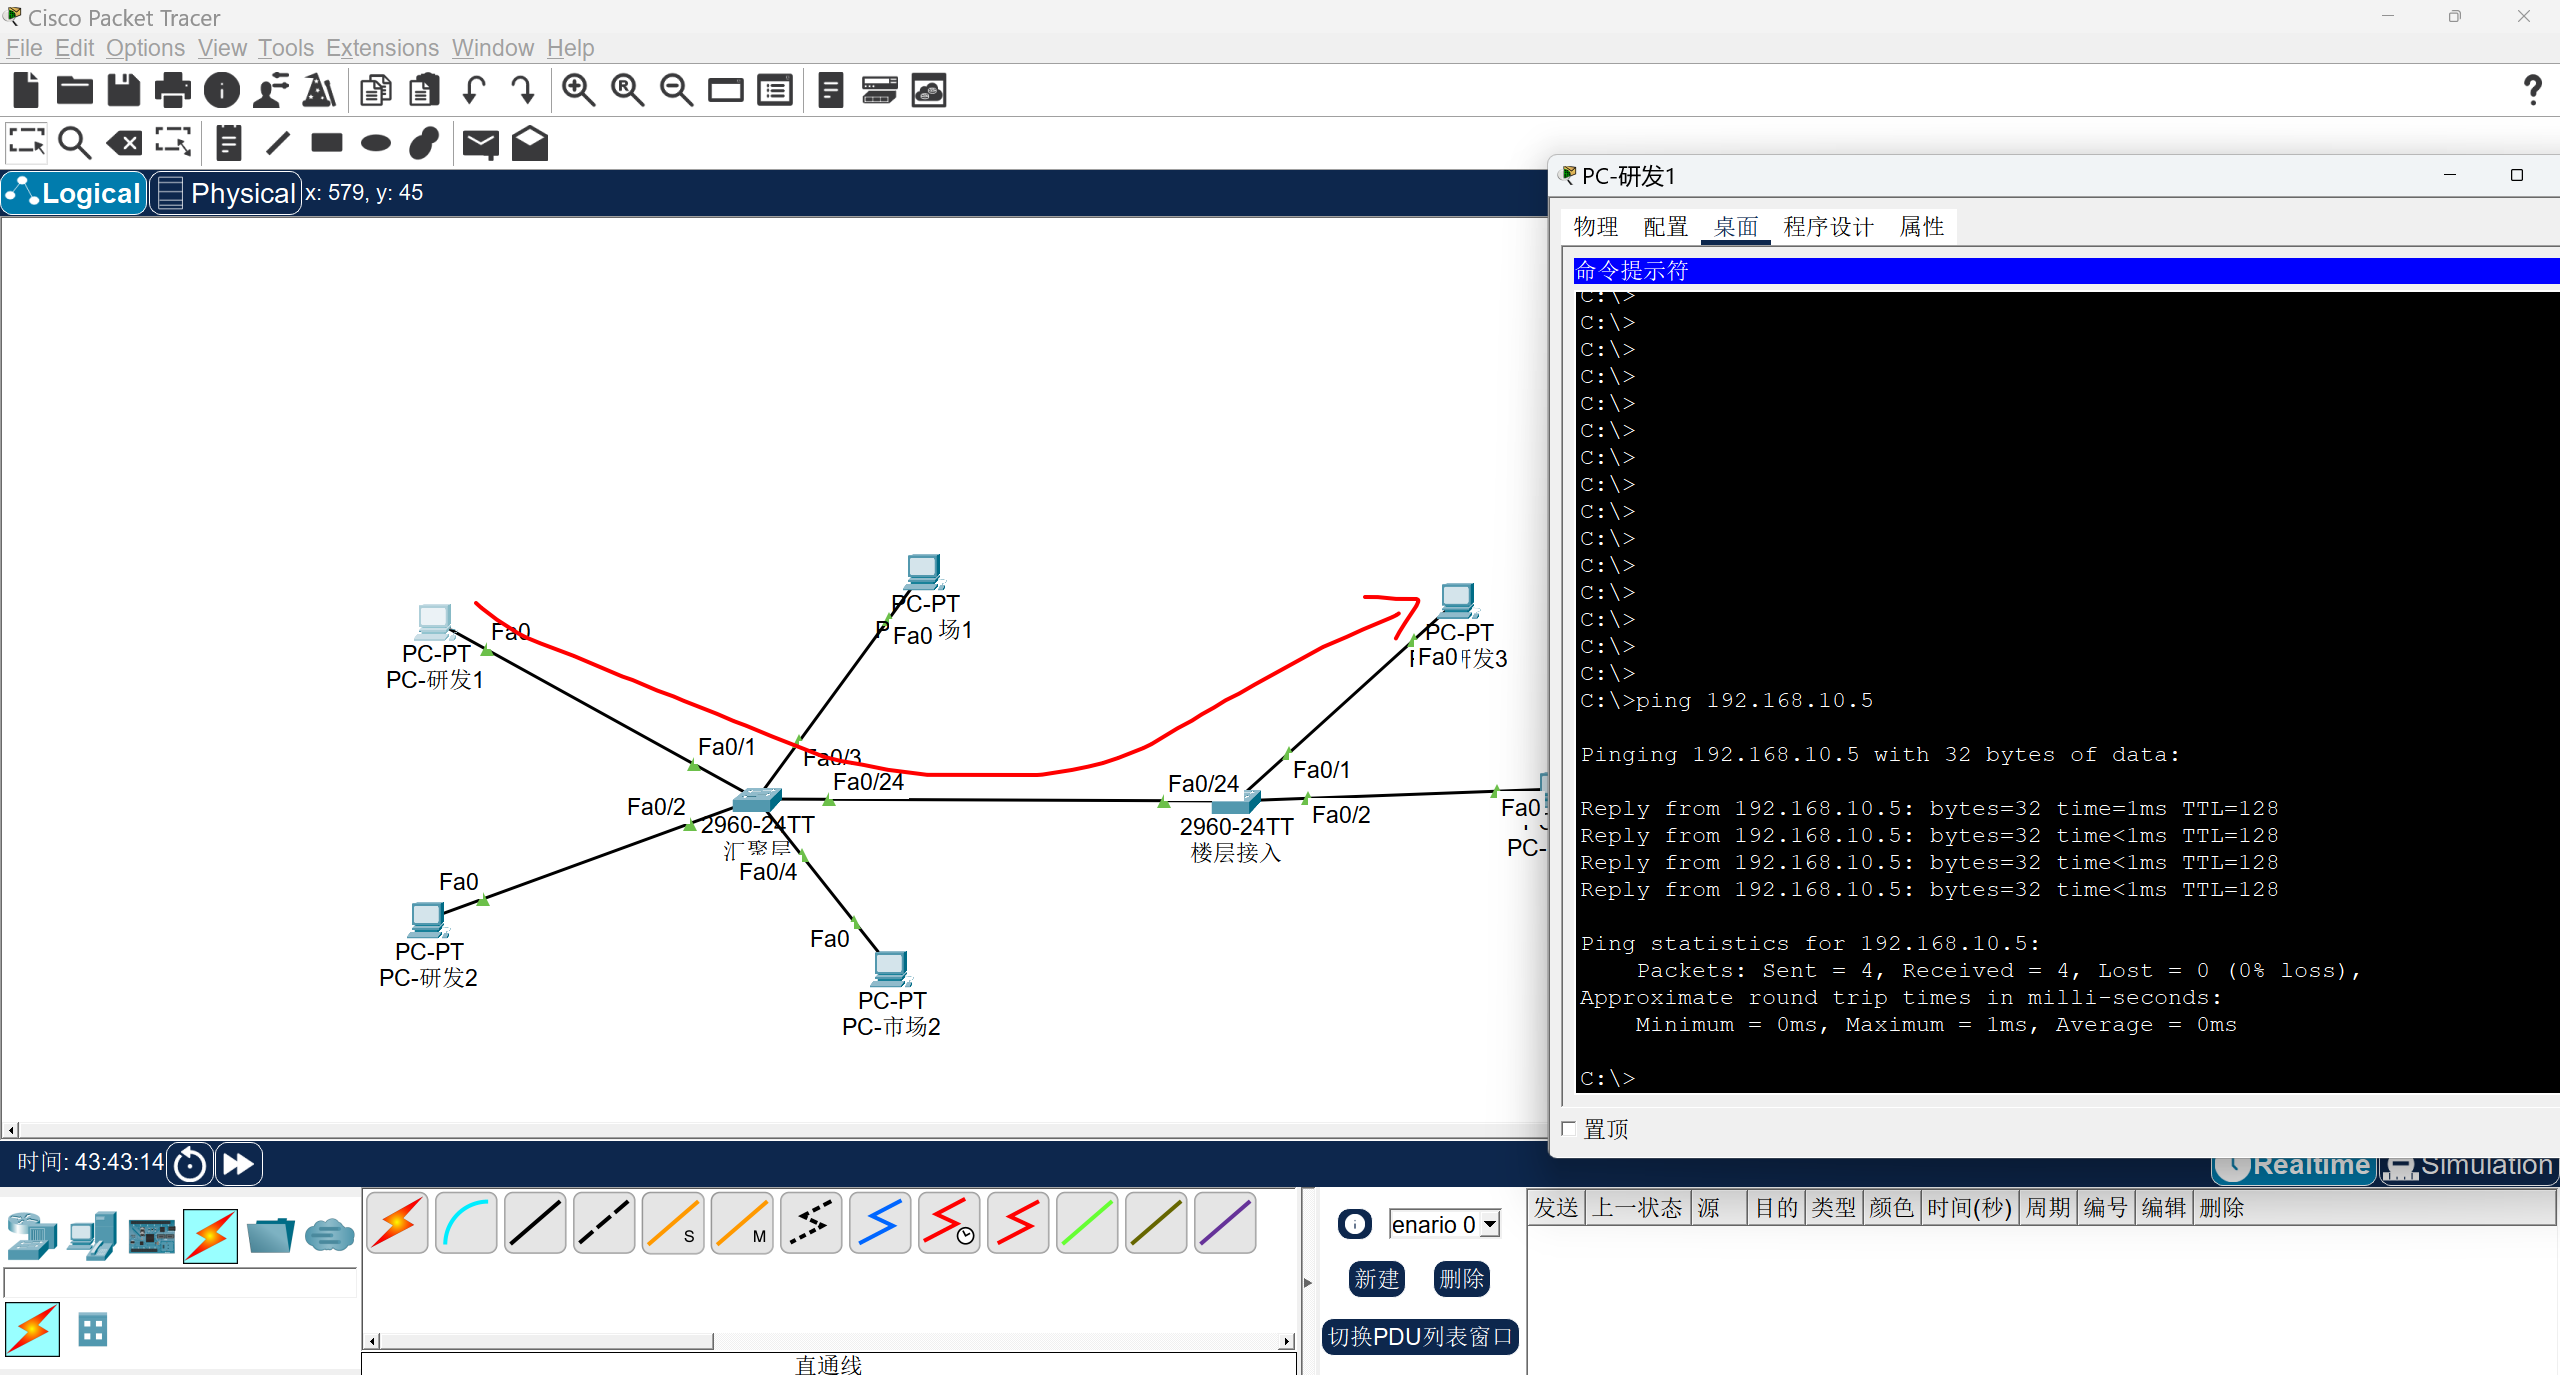This screenshot has height=1375, width=2560.
Task: Click the expander arrow beside cable palette
Action: [x=1308, y=1282]
